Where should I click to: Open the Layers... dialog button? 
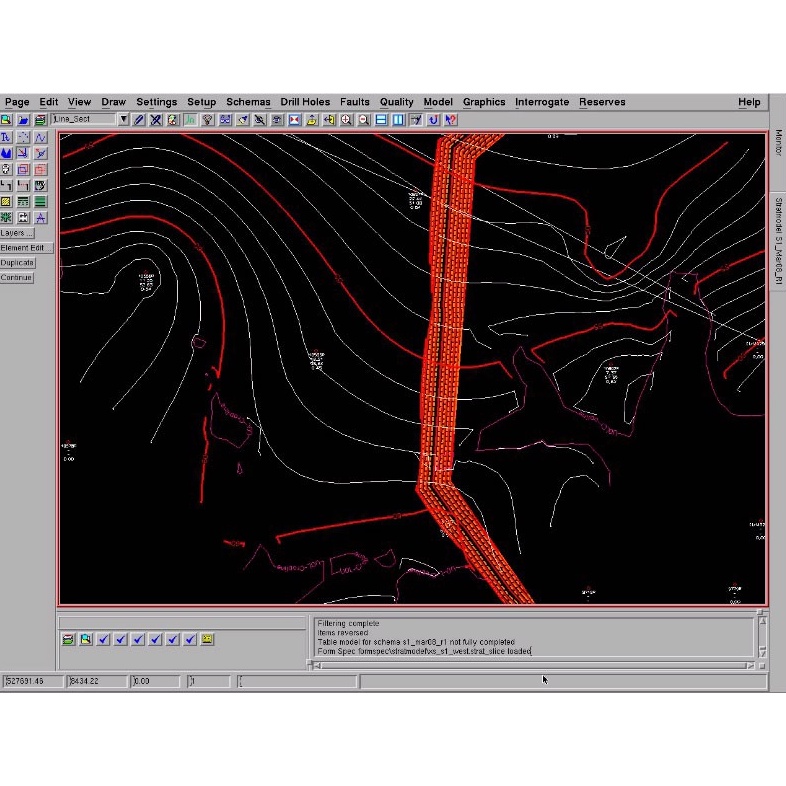pyautogui.click(x=17, y=233)
